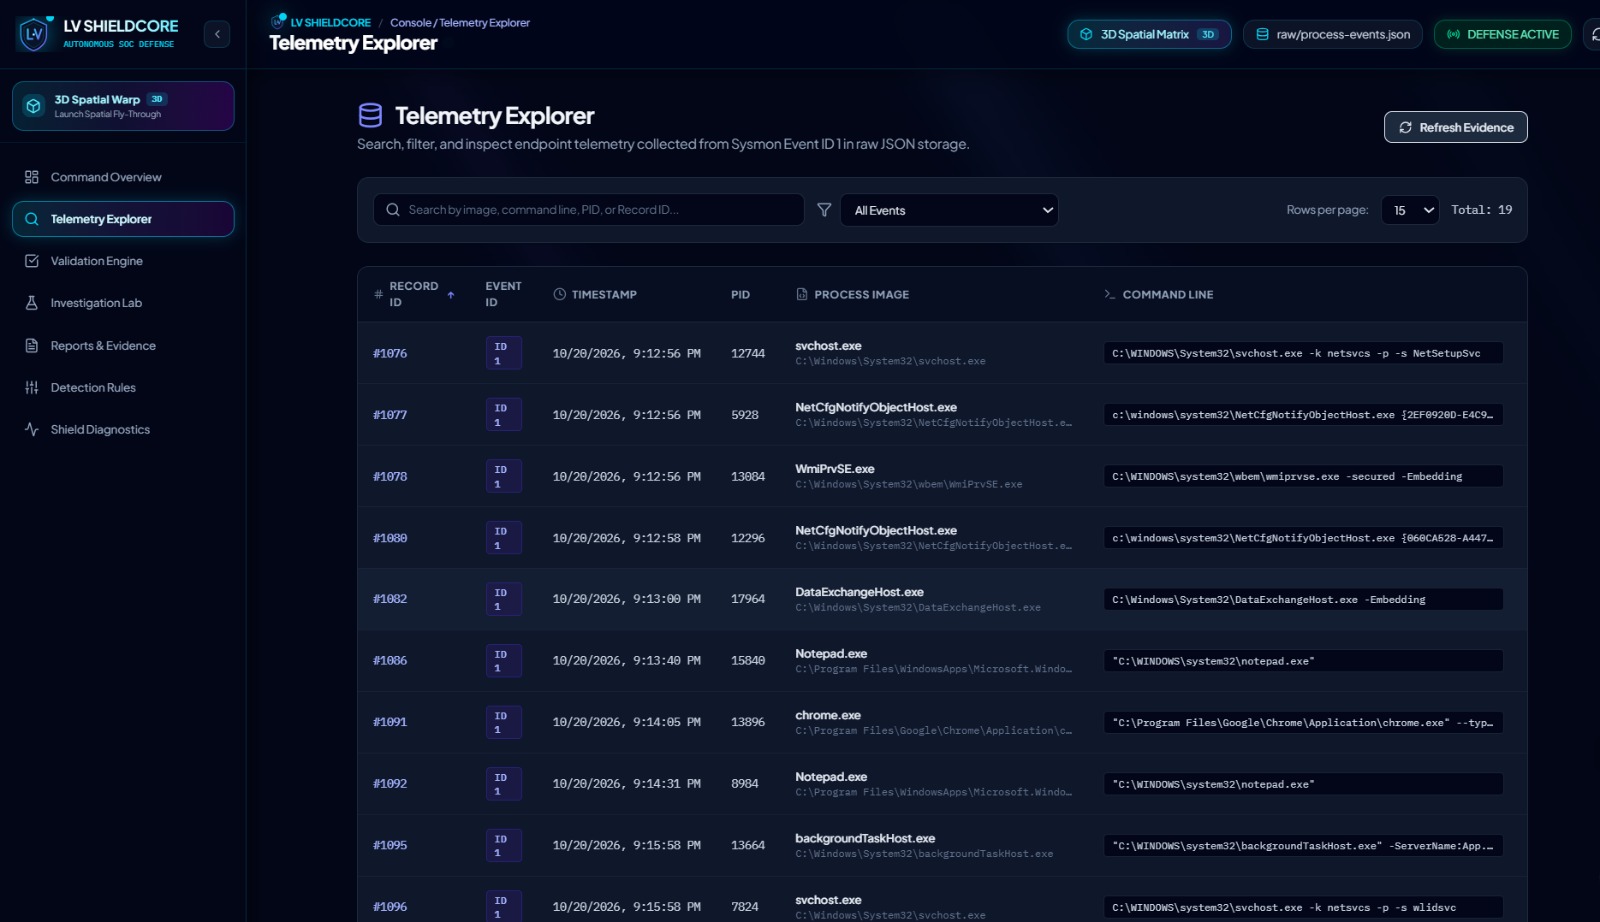Open raw/process-events.json source chip
The height and width of the screenshot is (922, 1600).
(x=1332, y=34)
